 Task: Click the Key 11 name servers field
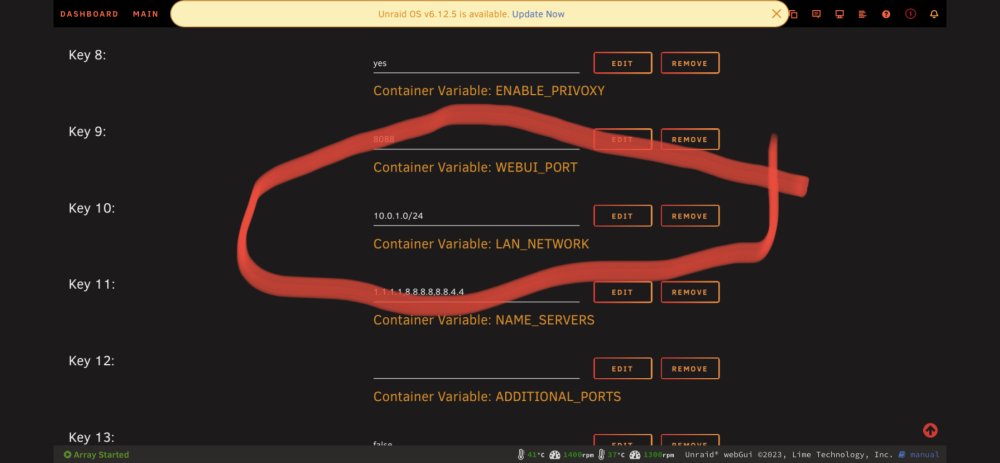[x=476, y=292]
